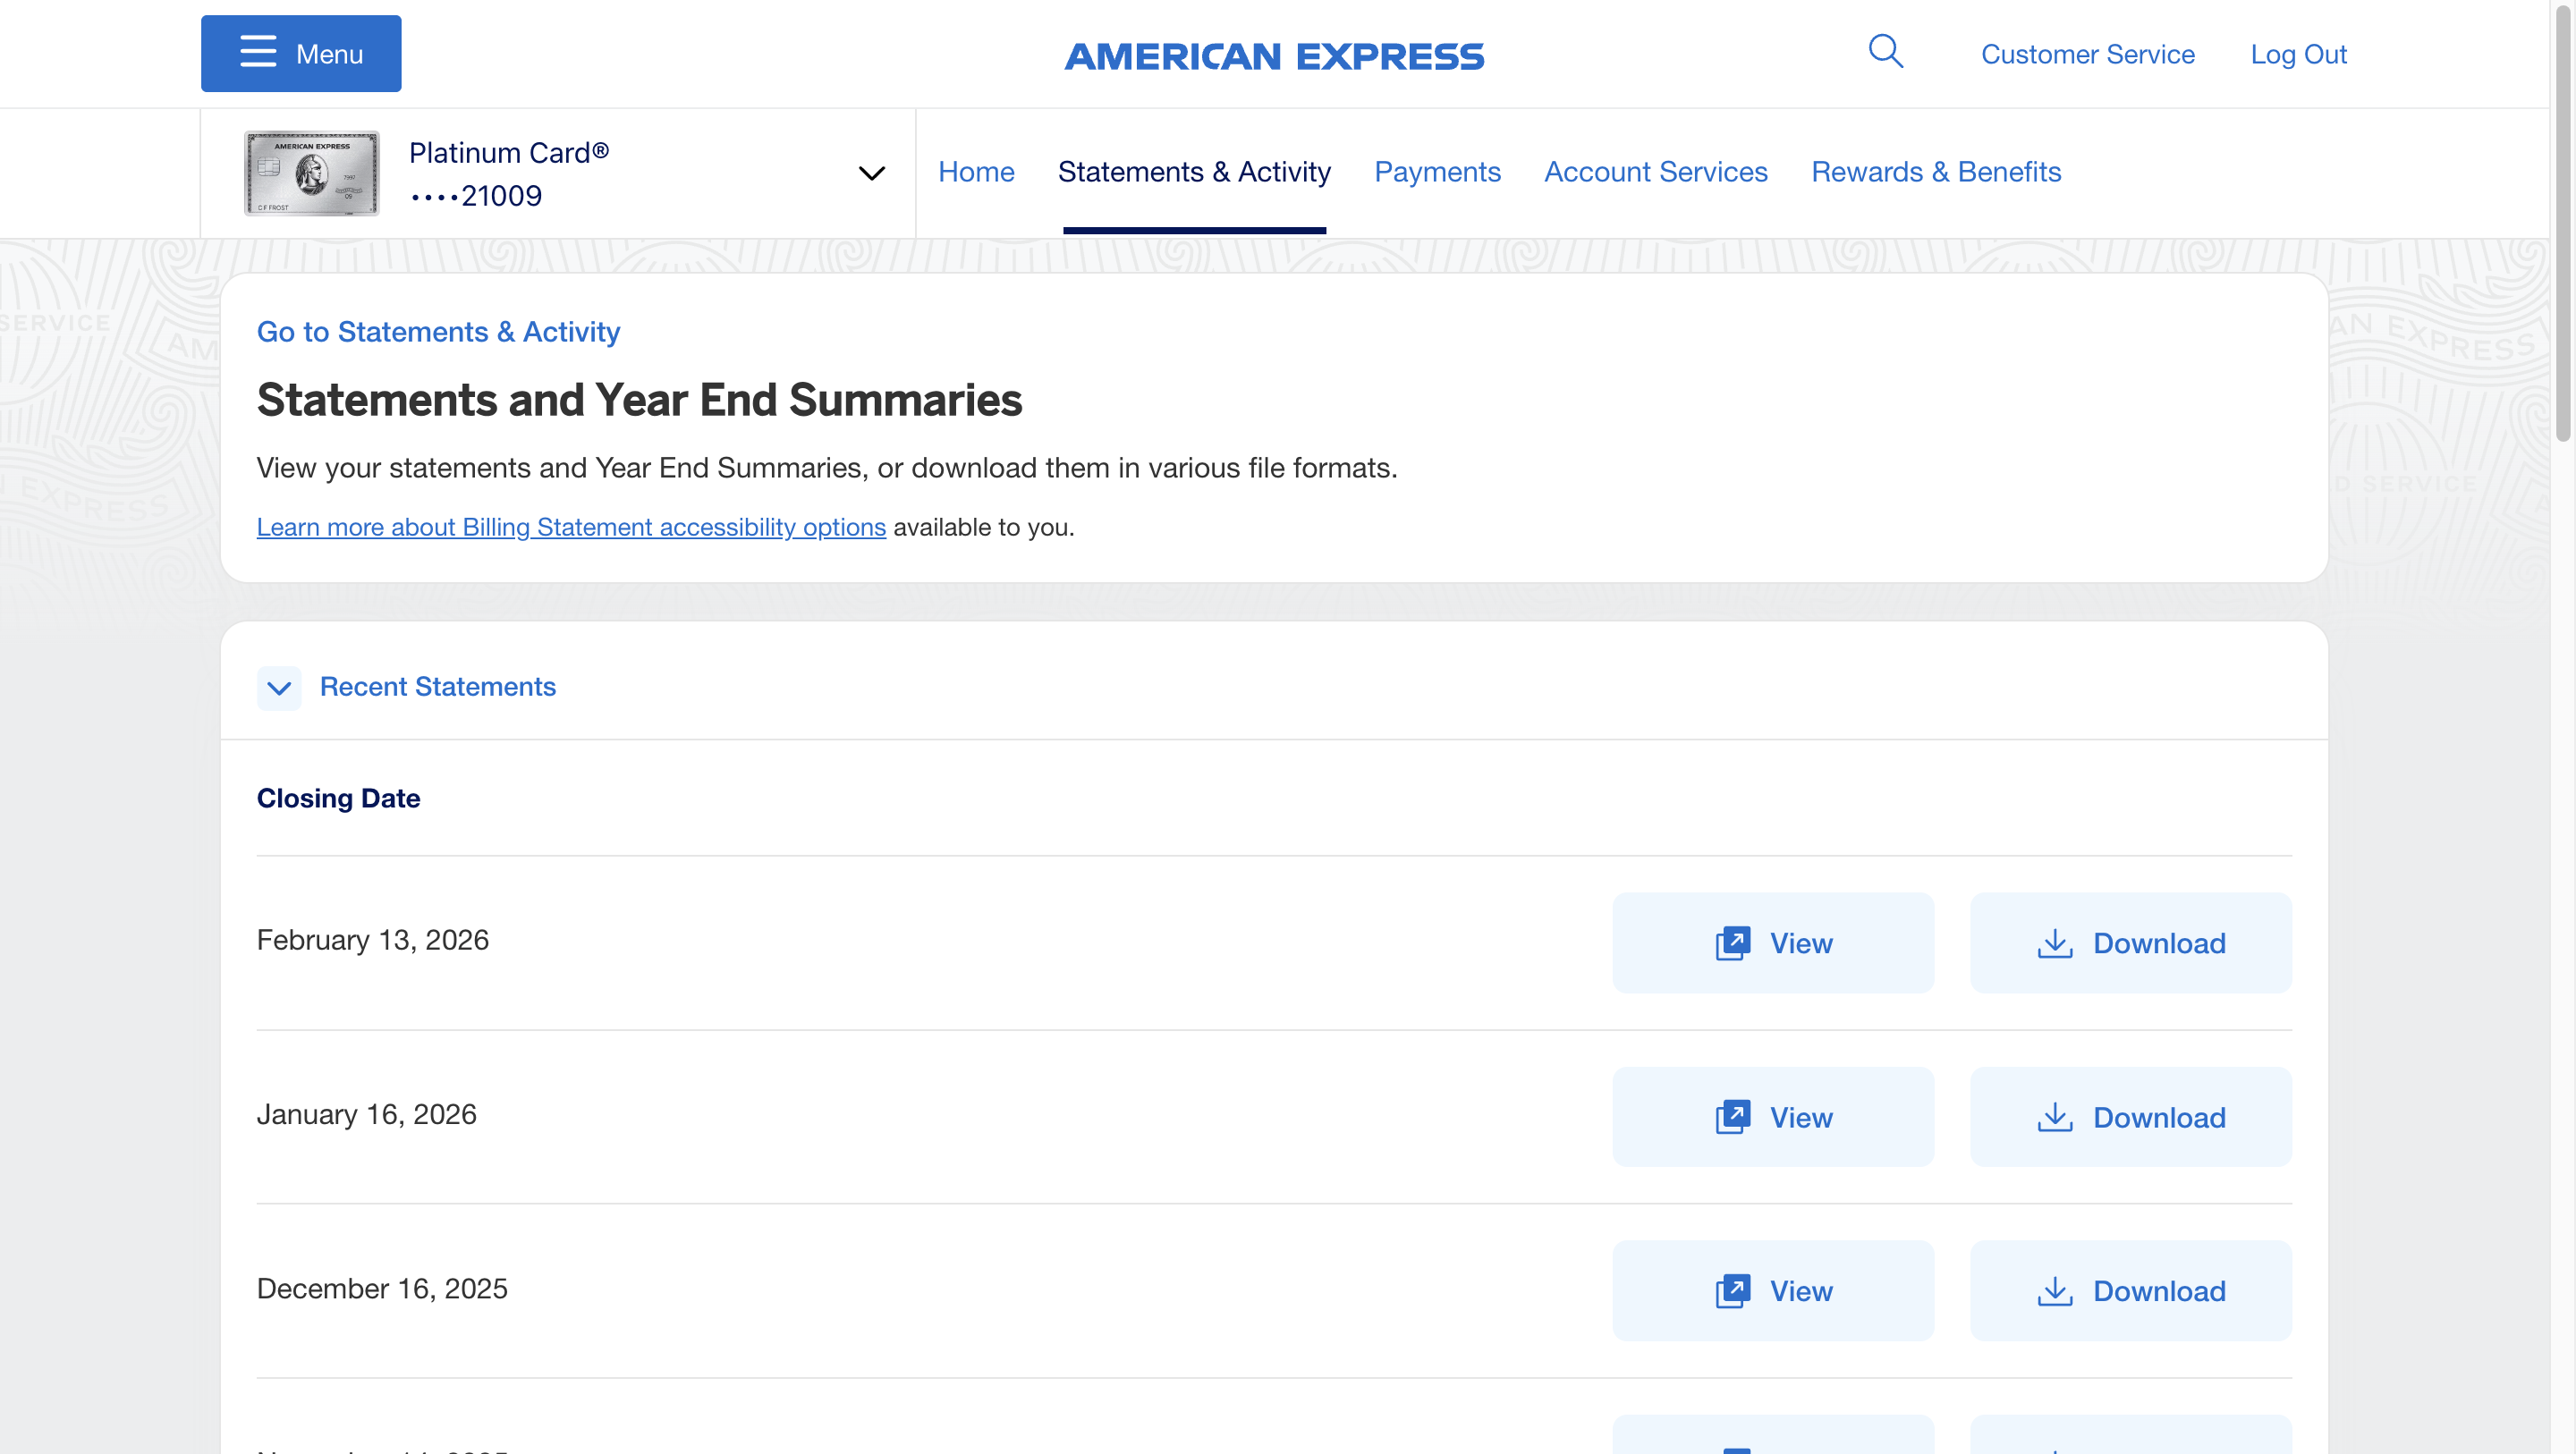Click the American Express logo

(1274, 56)
